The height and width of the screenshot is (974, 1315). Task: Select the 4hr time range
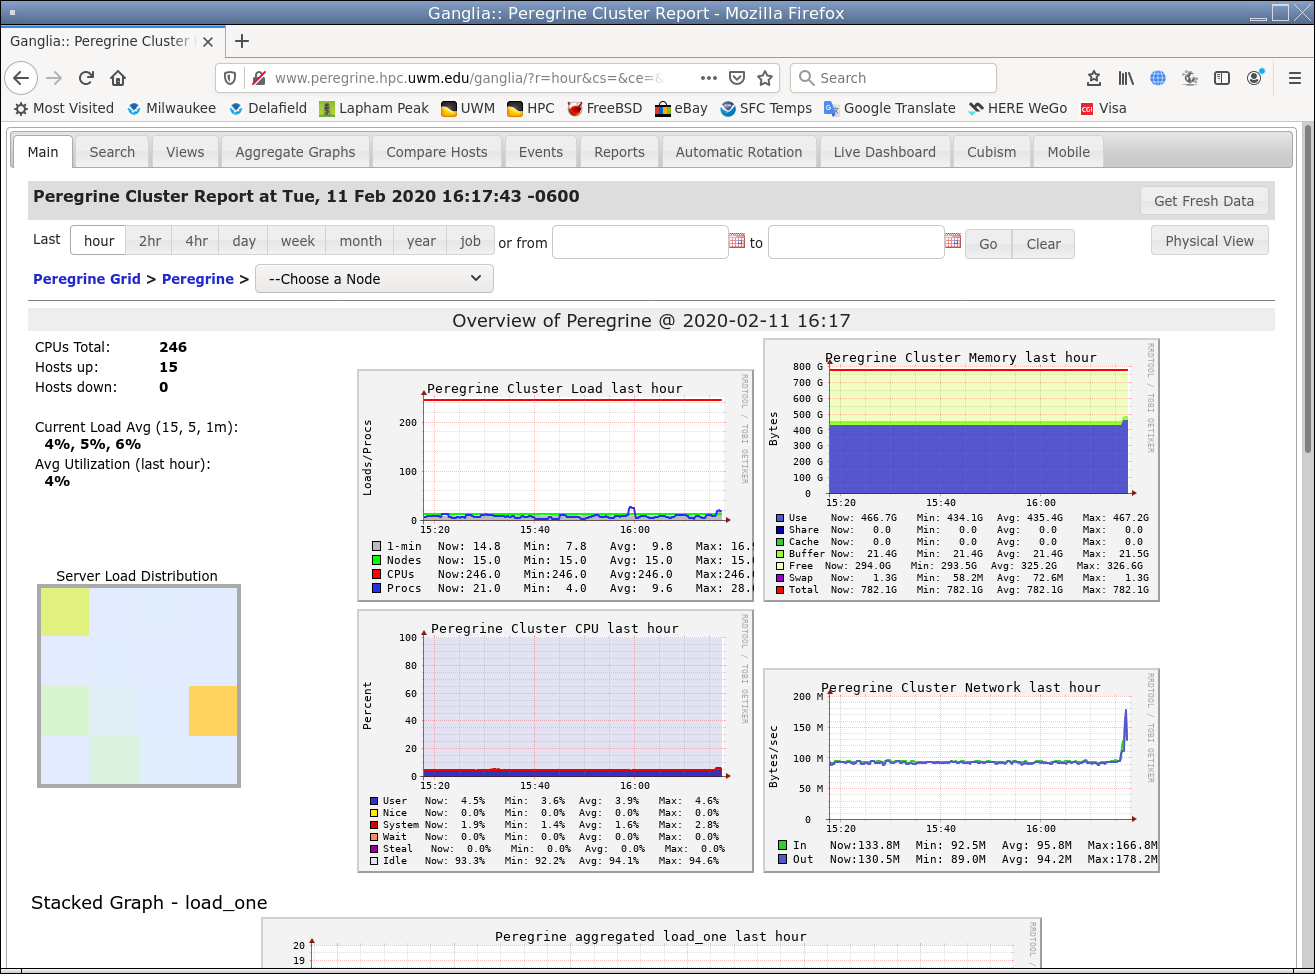[197, 241]
